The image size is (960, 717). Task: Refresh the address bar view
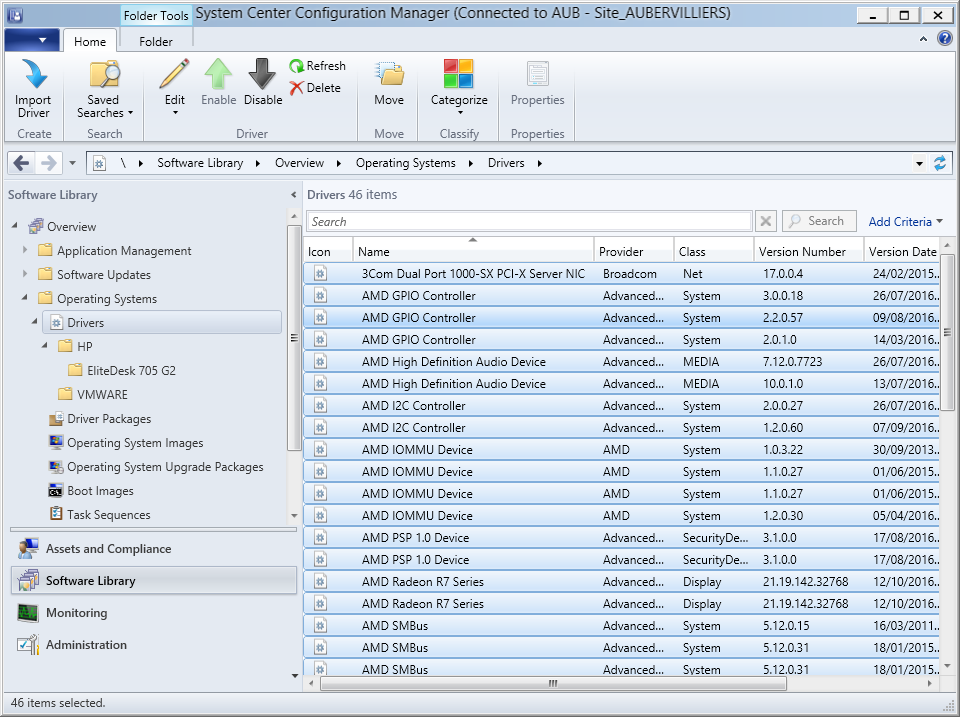940,163
